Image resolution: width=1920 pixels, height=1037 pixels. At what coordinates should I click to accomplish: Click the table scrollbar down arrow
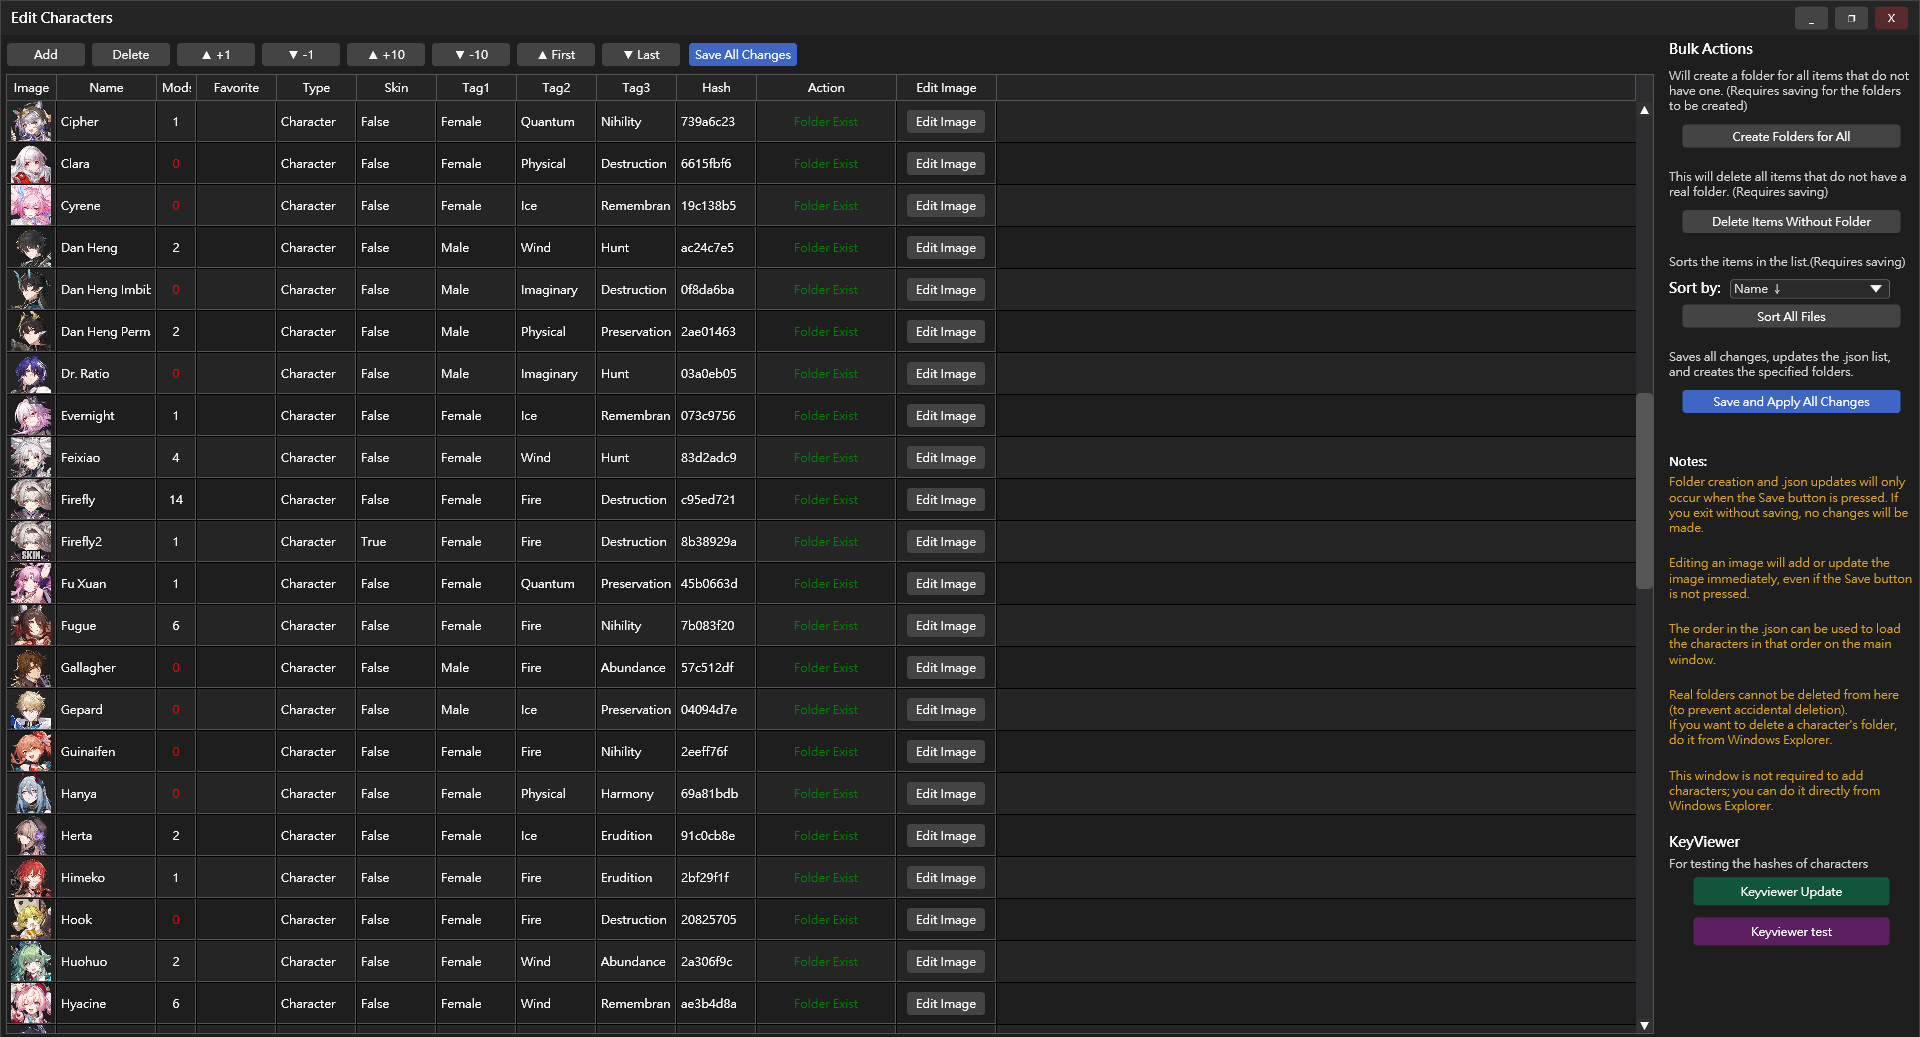1644,1025
